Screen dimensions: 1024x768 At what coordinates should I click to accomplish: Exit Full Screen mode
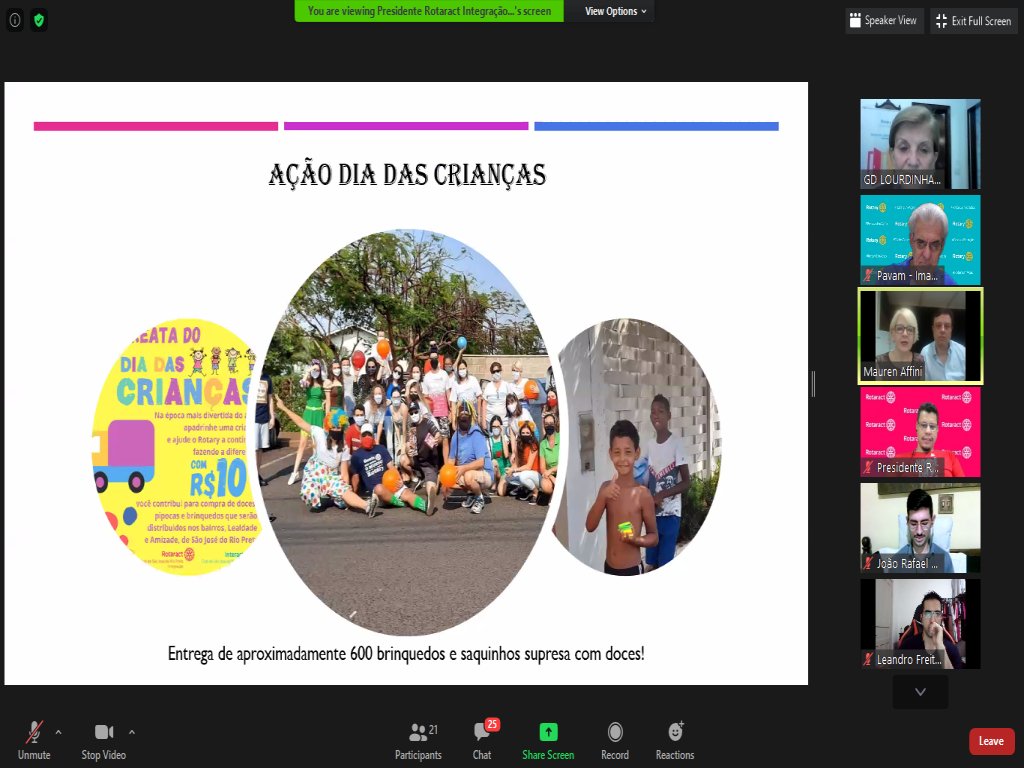click(x=973, y=21)
